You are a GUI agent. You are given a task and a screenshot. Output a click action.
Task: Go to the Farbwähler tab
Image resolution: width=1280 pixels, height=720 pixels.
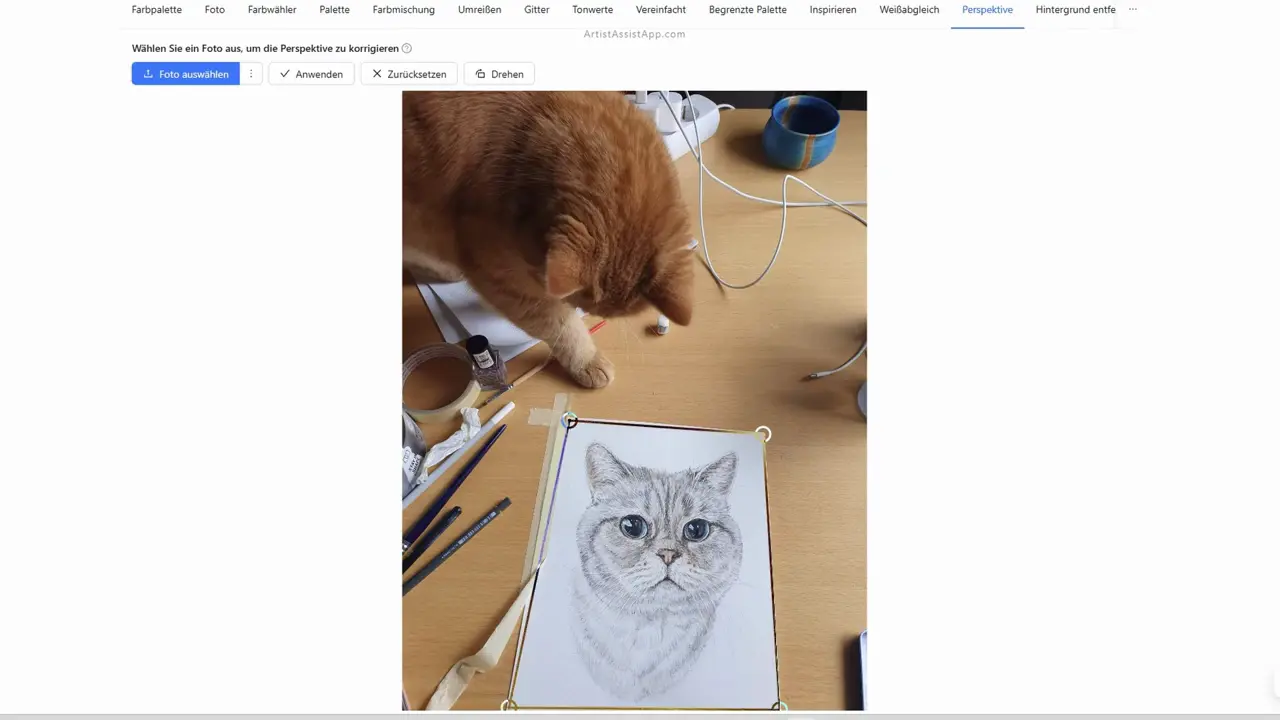272,10
